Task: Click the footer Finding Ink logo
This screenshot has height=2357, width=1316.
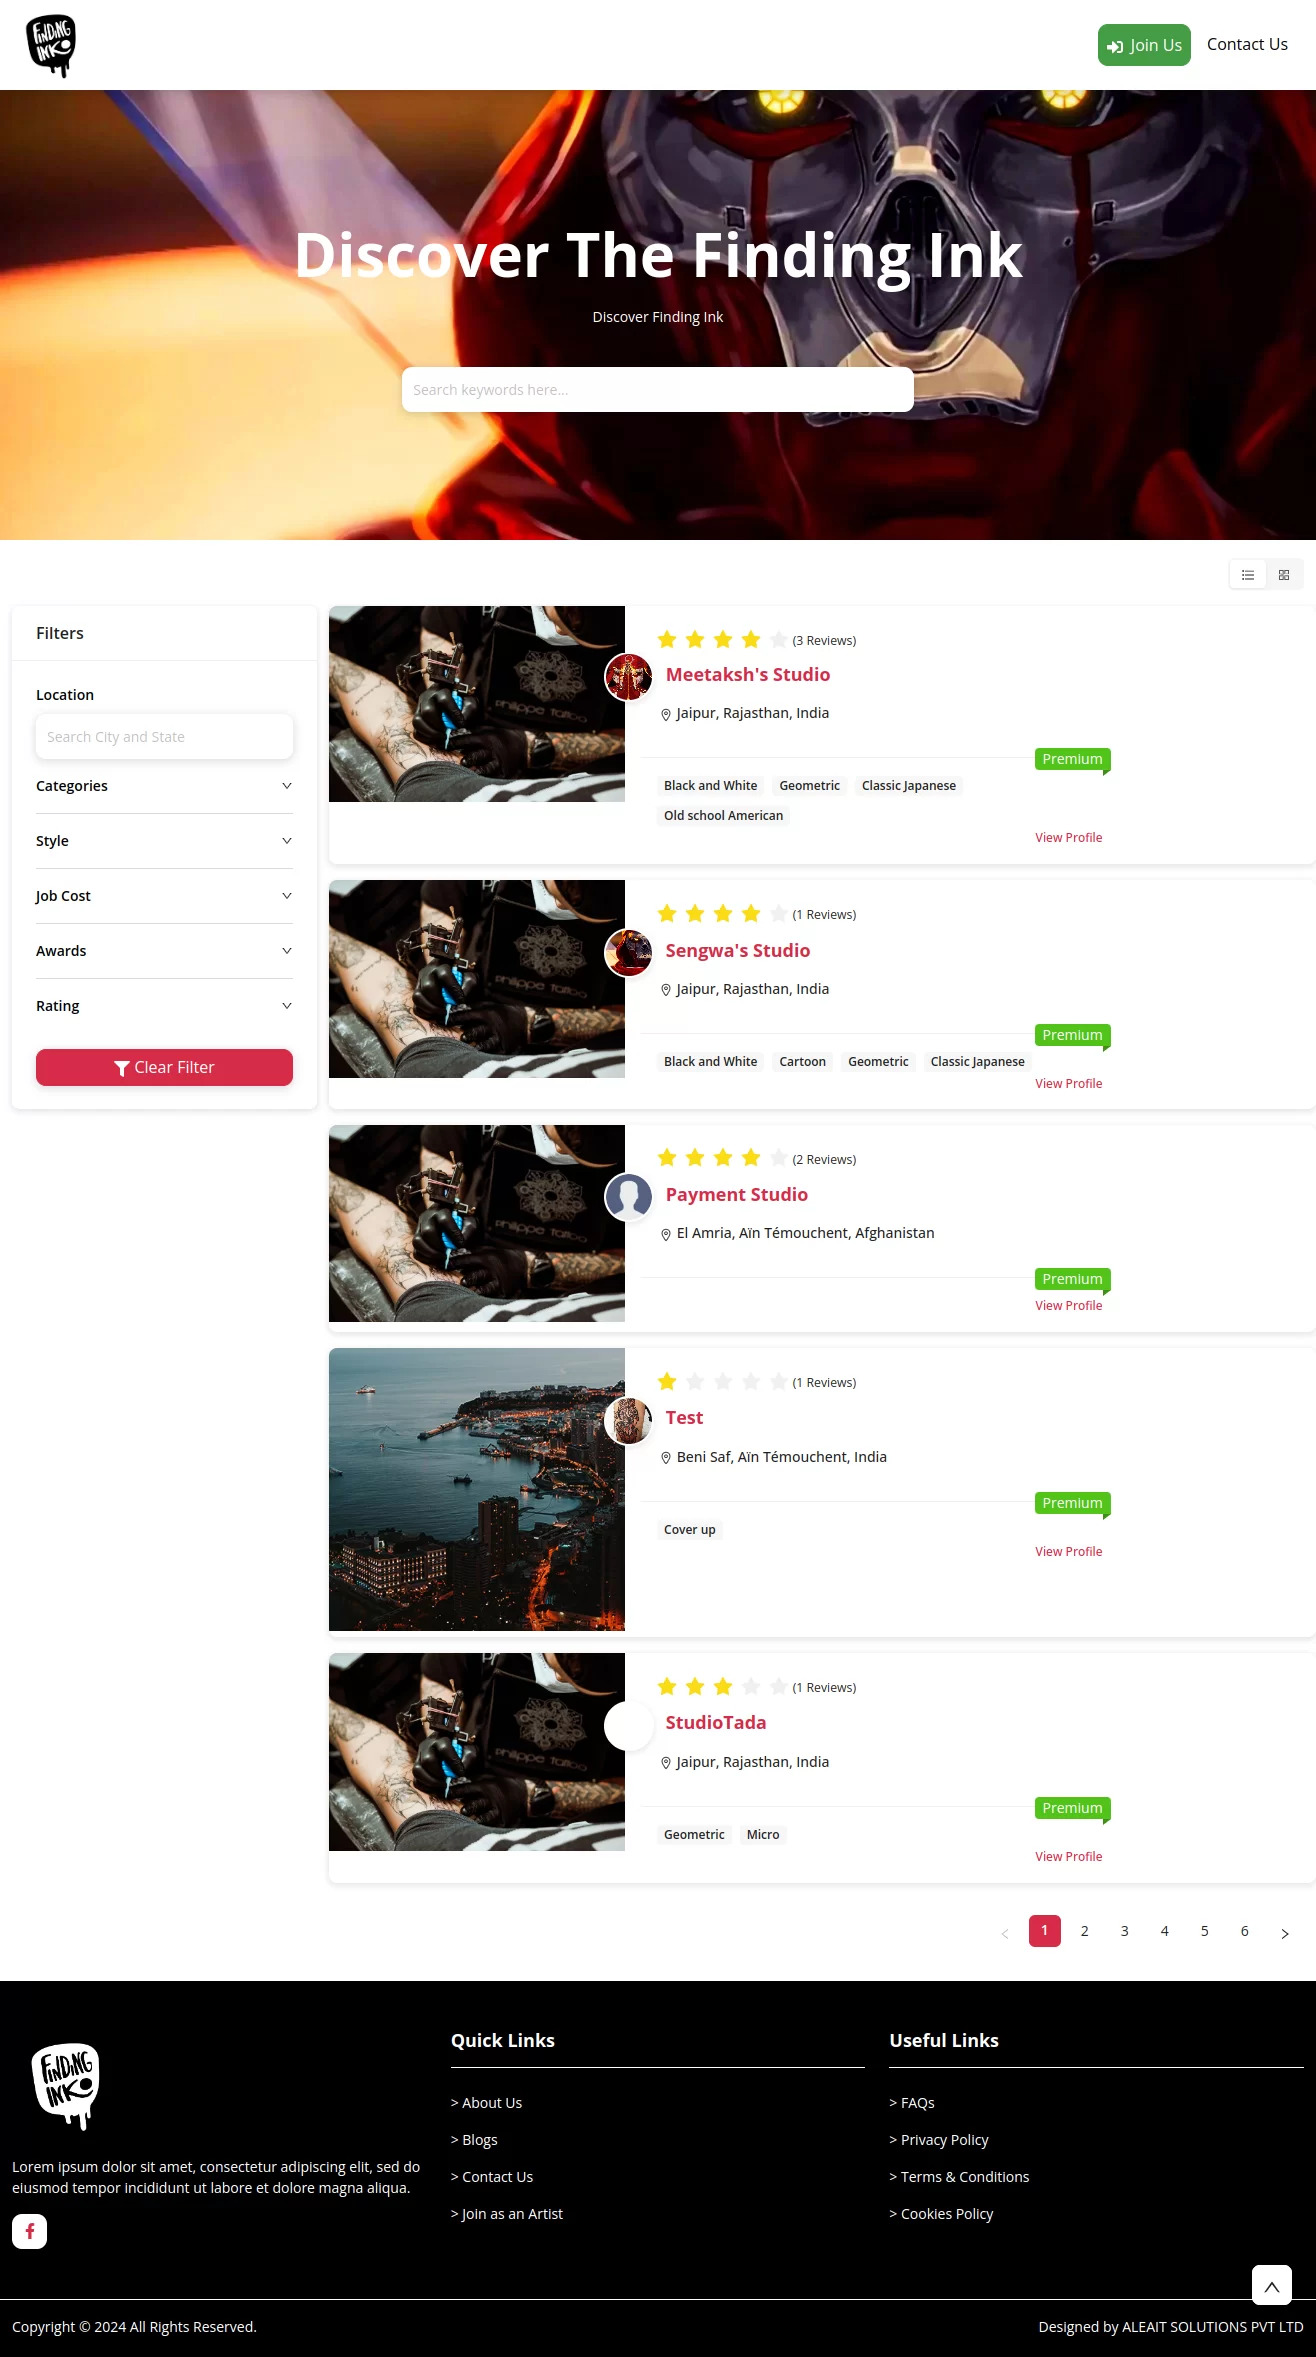Action: coord(66,2086)
